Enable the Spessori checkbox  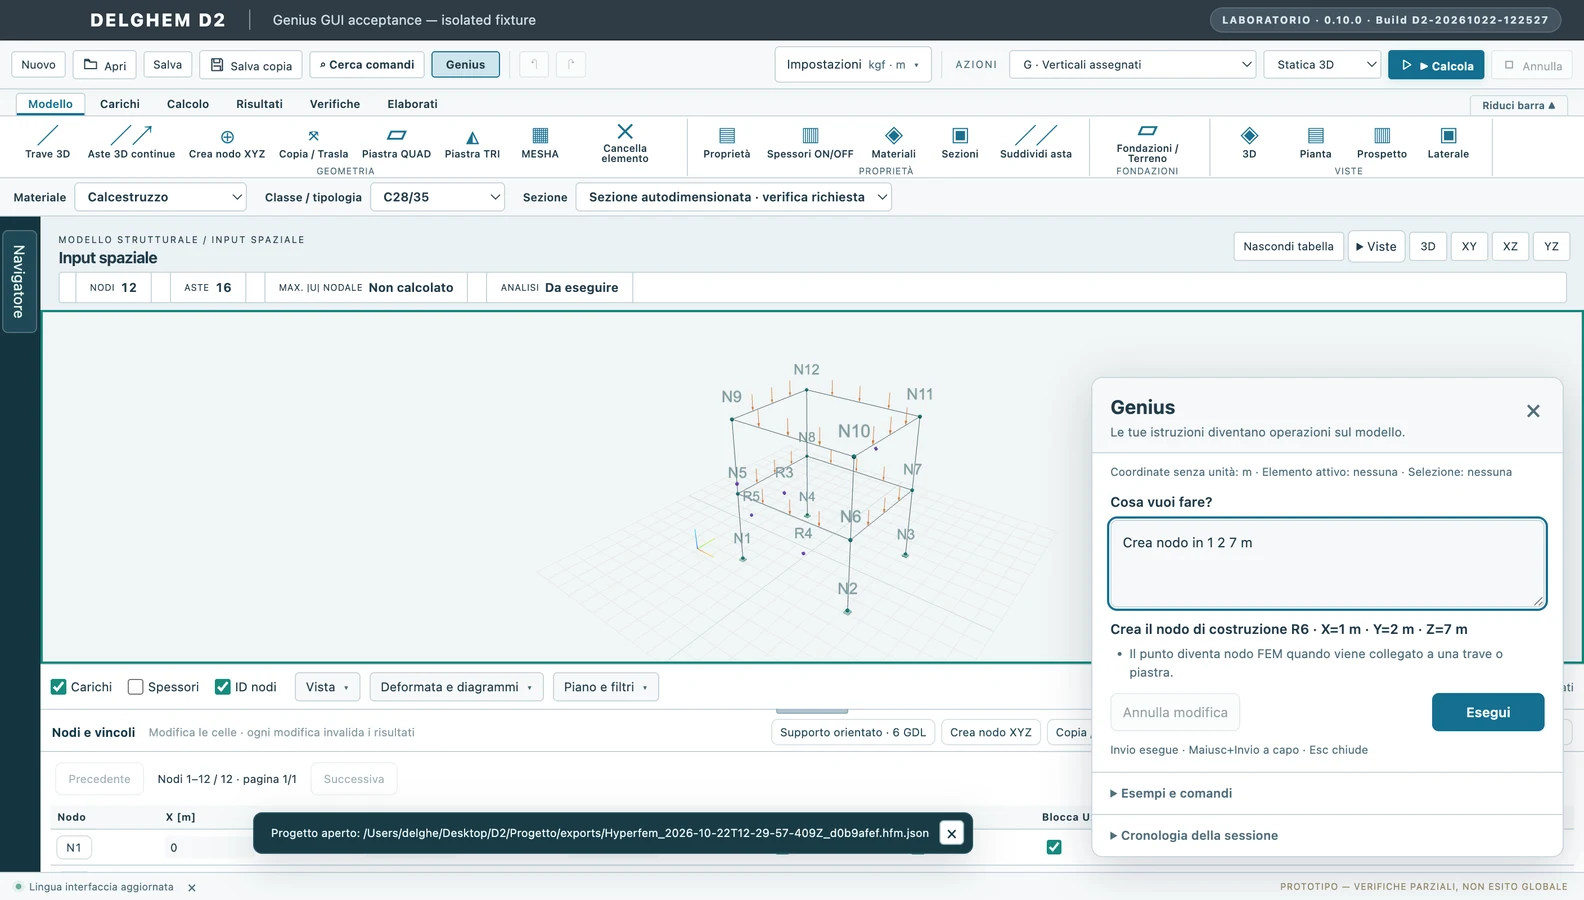coord(136,687)
